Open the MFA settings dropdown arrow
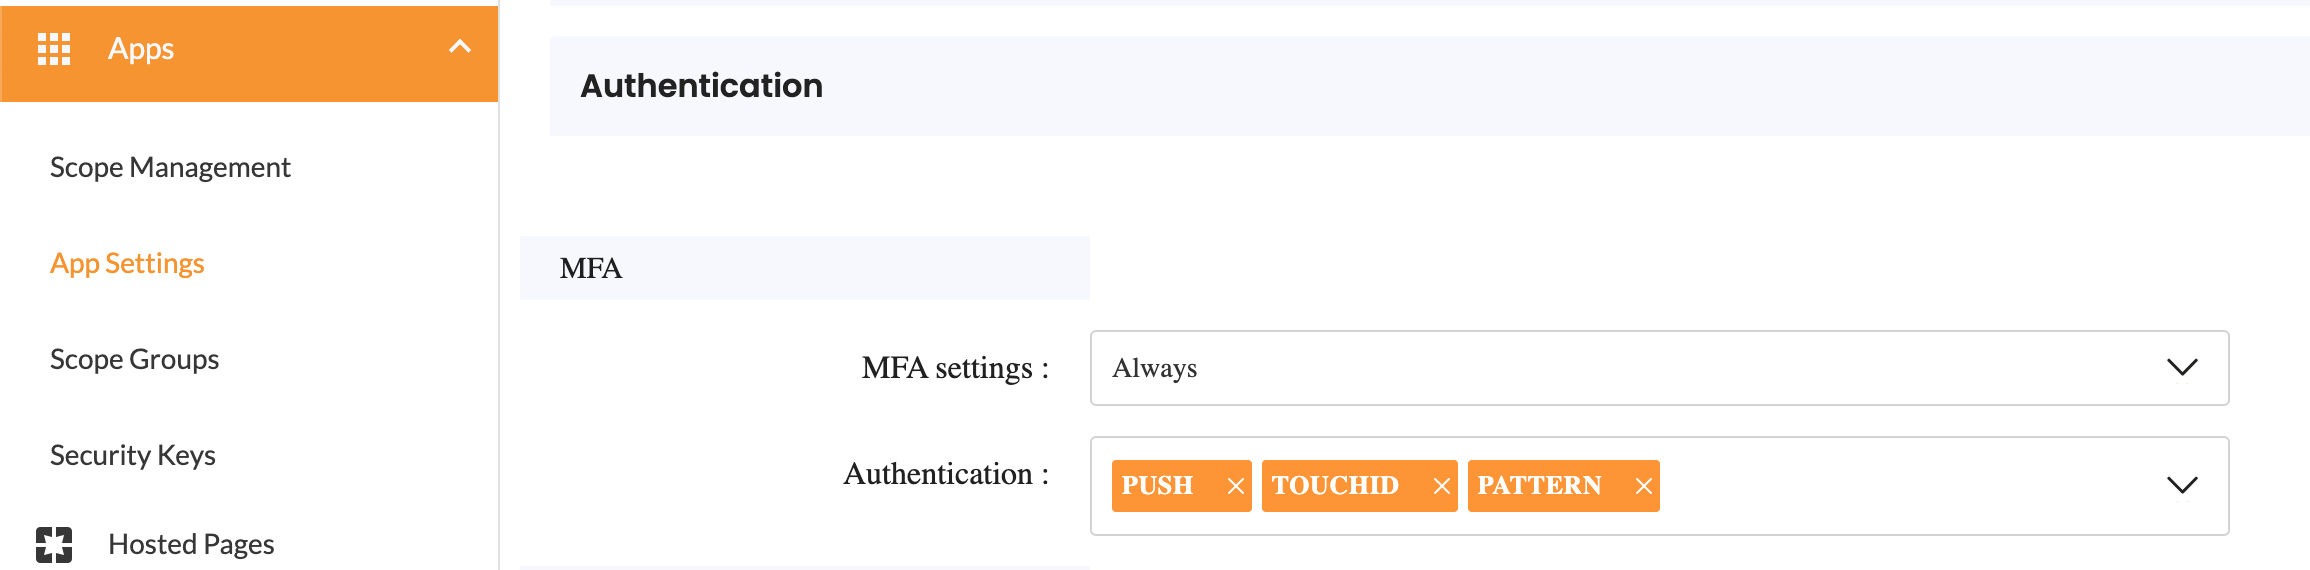 pos(2181,368)
